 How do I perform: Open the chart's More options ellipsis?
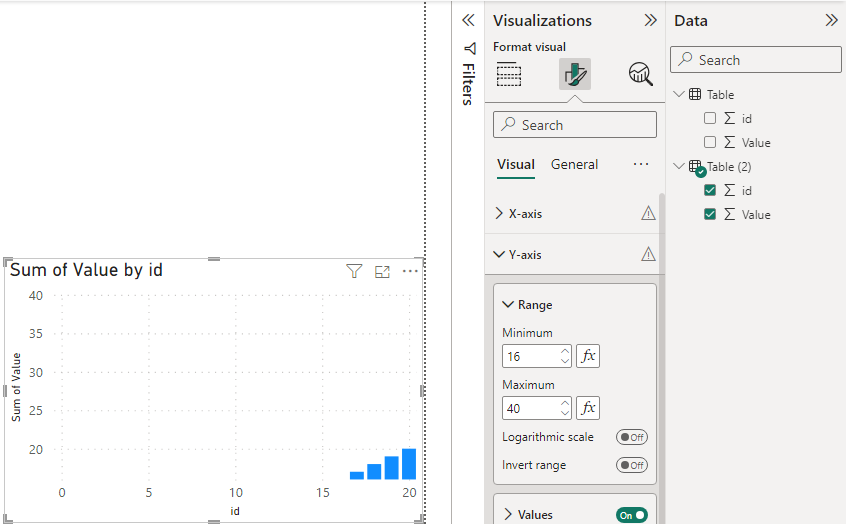click(x=410, y=271)
